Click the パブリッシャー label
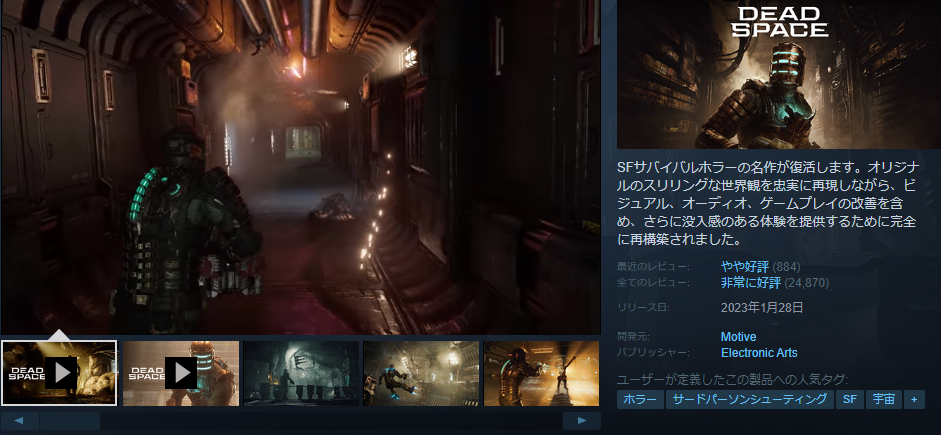The width and height of the screenshot is (941, 435). [x=653, y=353]
